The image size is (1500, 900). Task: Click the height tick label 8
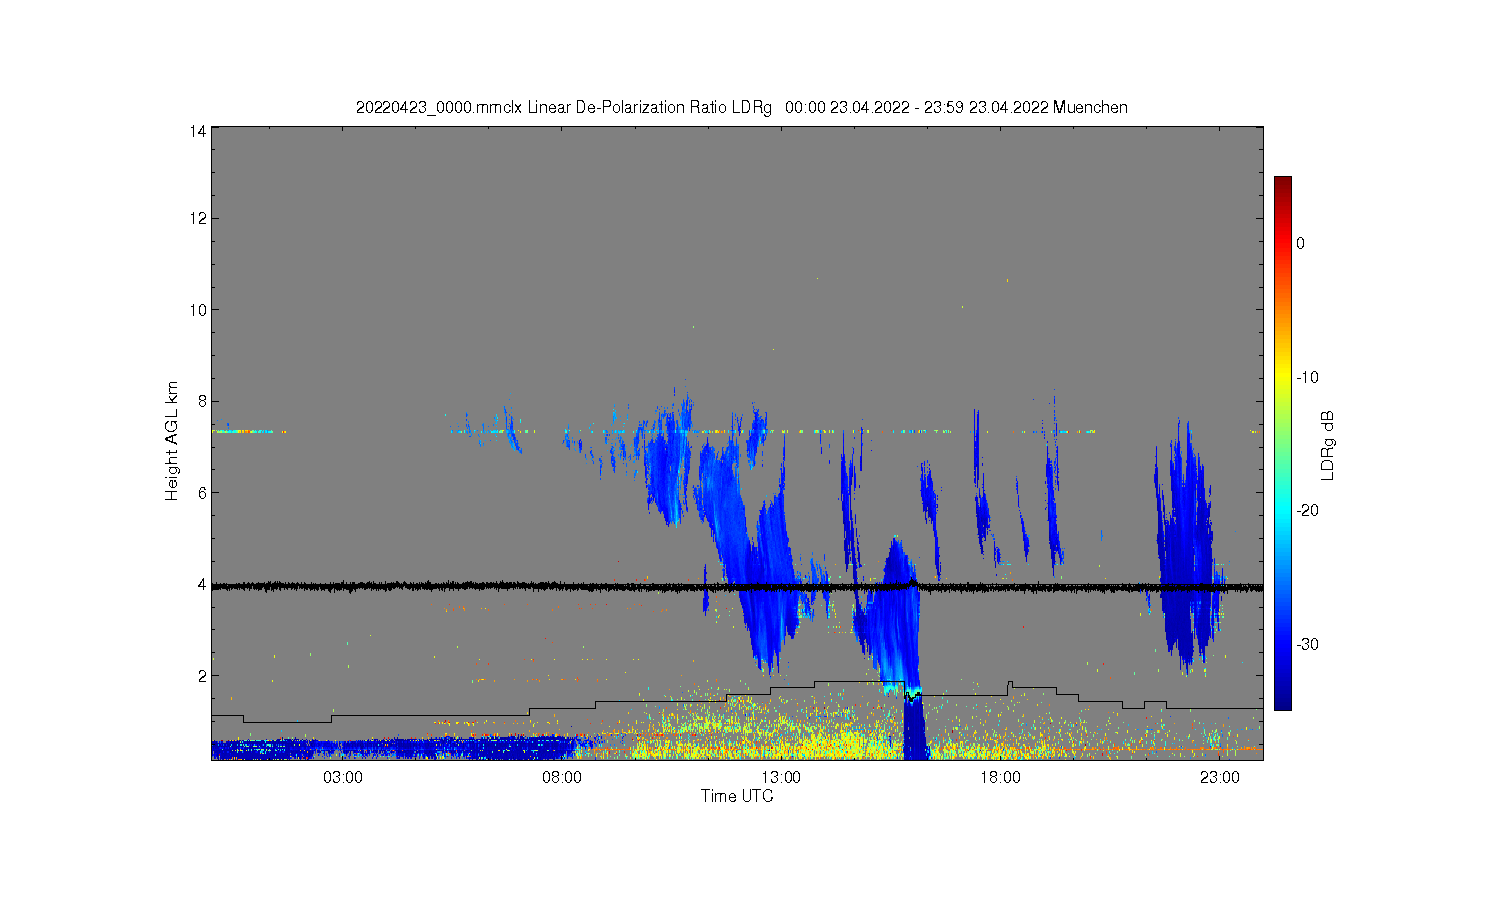(203, 401)
